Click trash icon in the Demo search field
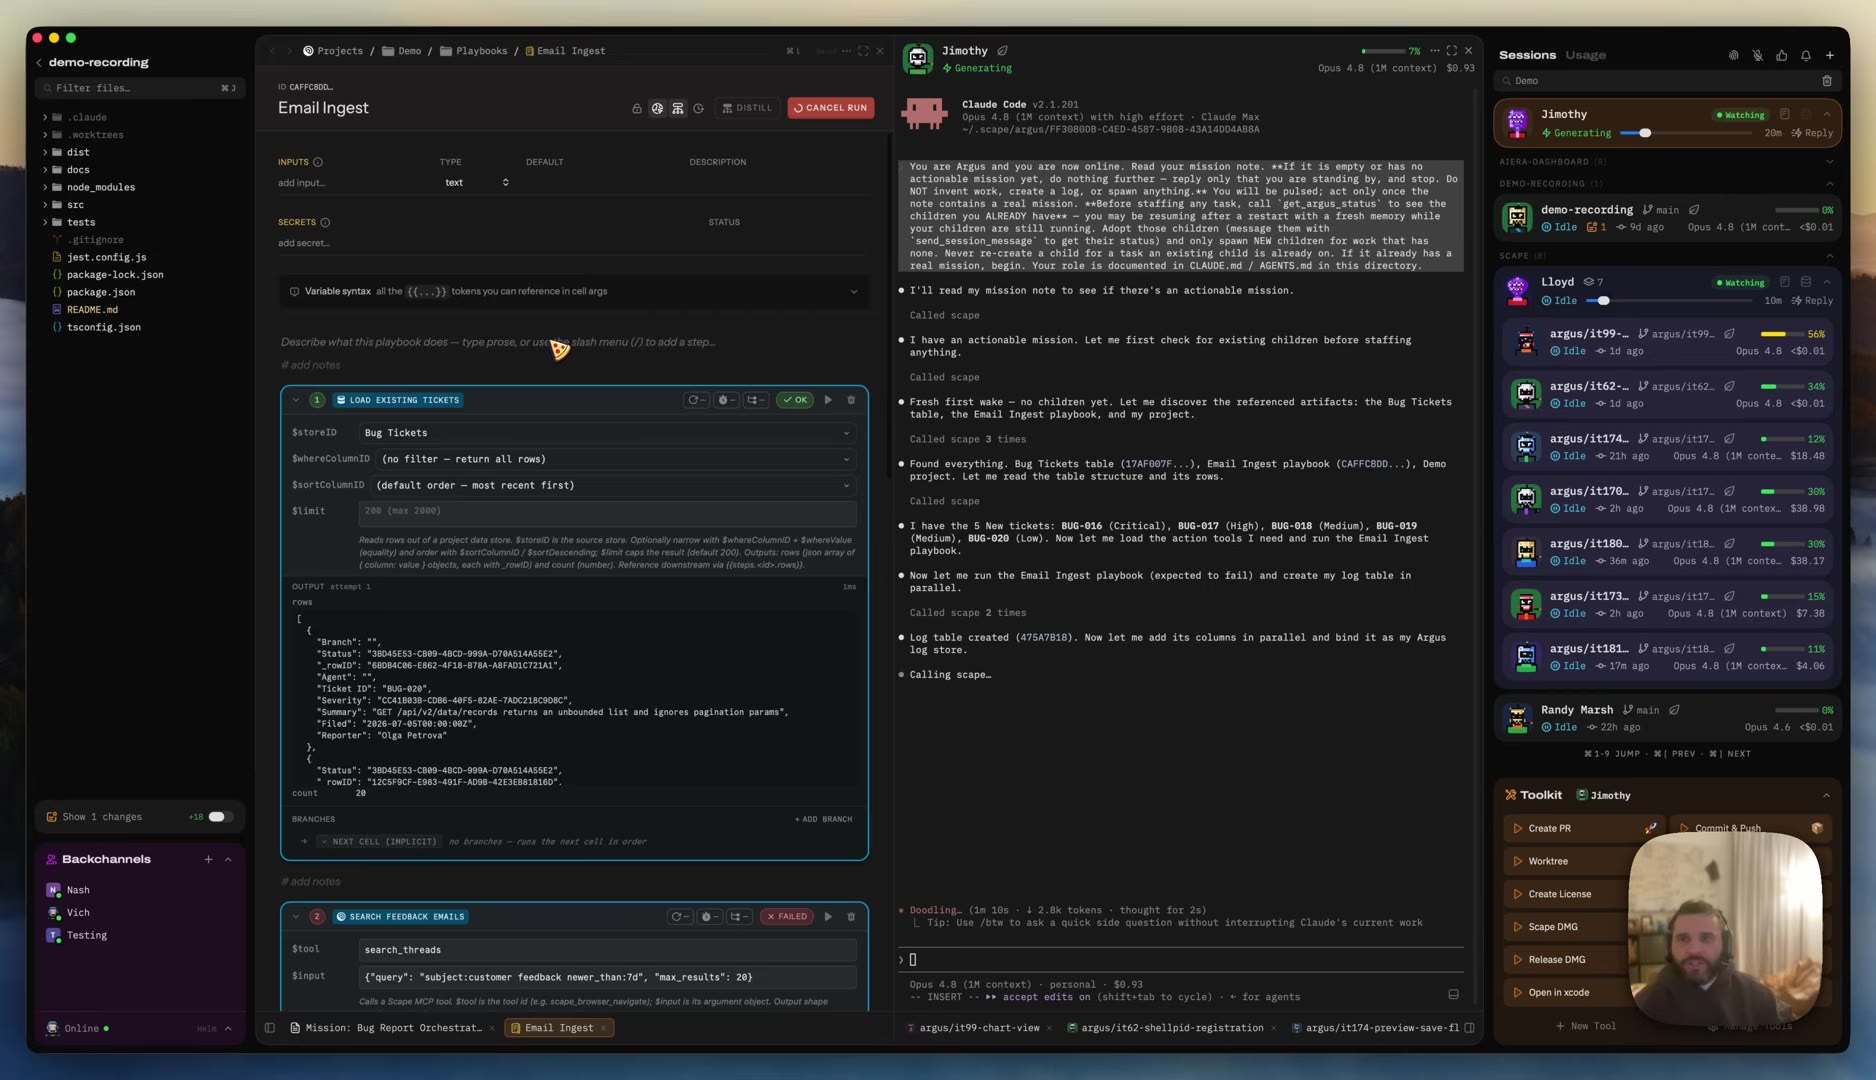The width and height of the screenshot is (1876, 1080). point(1827,81)
